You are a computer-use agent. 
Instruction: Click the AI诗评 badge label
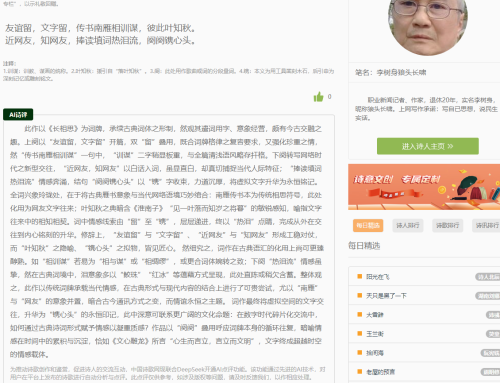coord(18,115)
